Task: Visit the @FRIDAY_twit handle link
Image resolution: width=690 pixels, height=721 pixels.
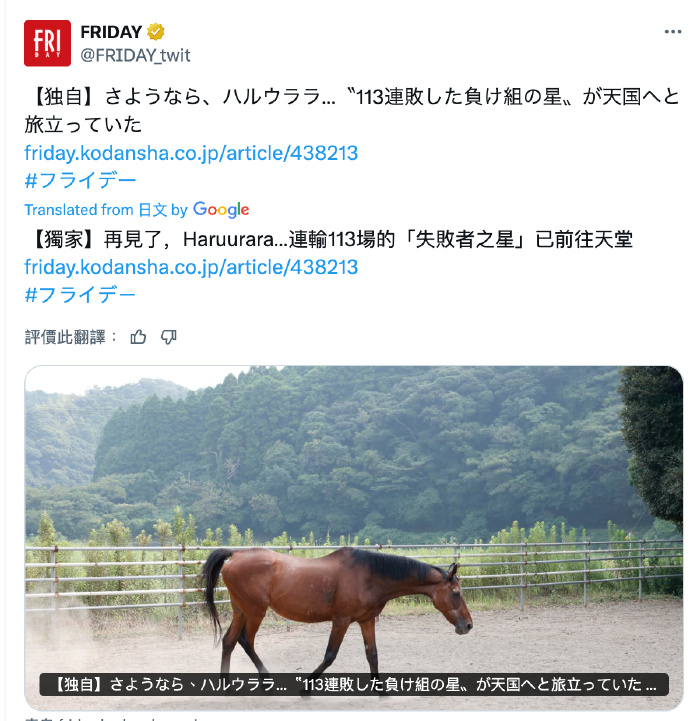Action: [x=135, y=55]
